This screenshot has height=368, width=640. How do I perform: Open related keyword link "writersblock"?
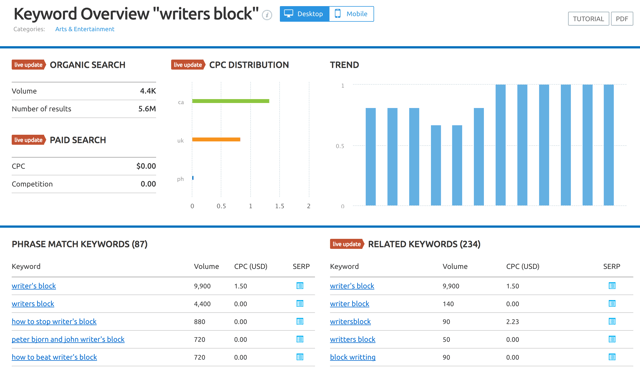click(350, 321)
